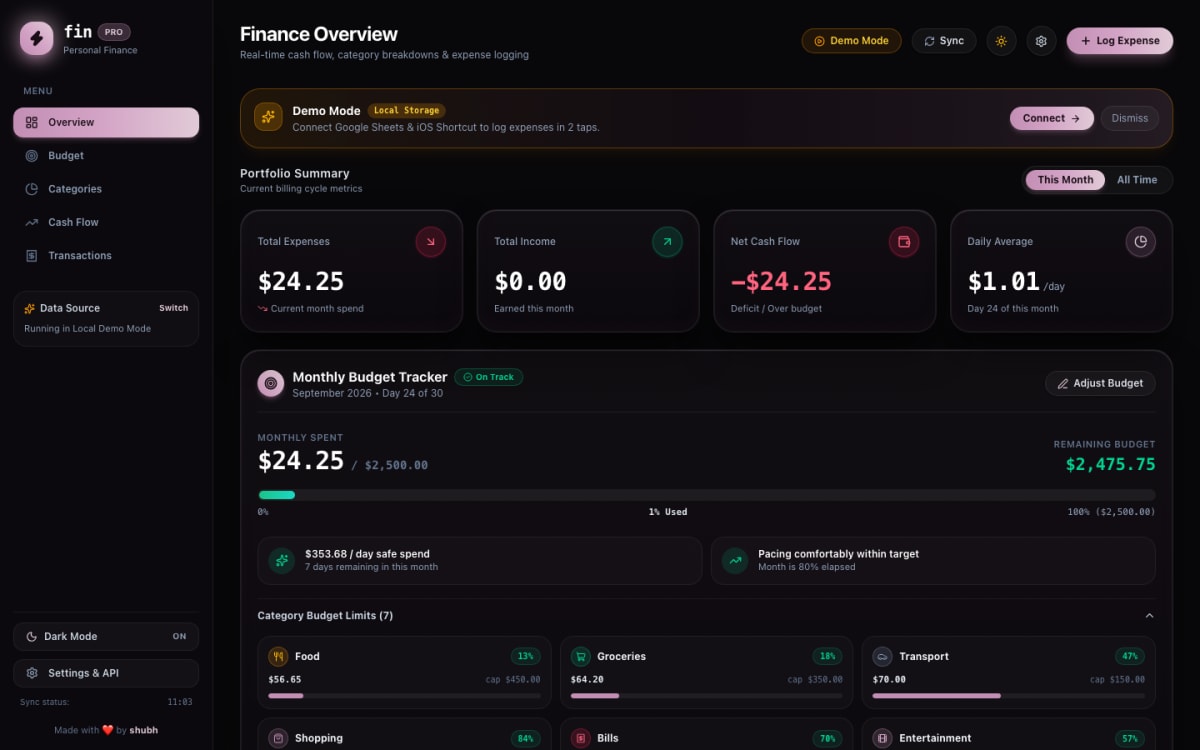Image resolution: width=1200 pixels, height=750 pixels.
Task: Click the Data Source lightning icon
Action: (x=30, y=309)
